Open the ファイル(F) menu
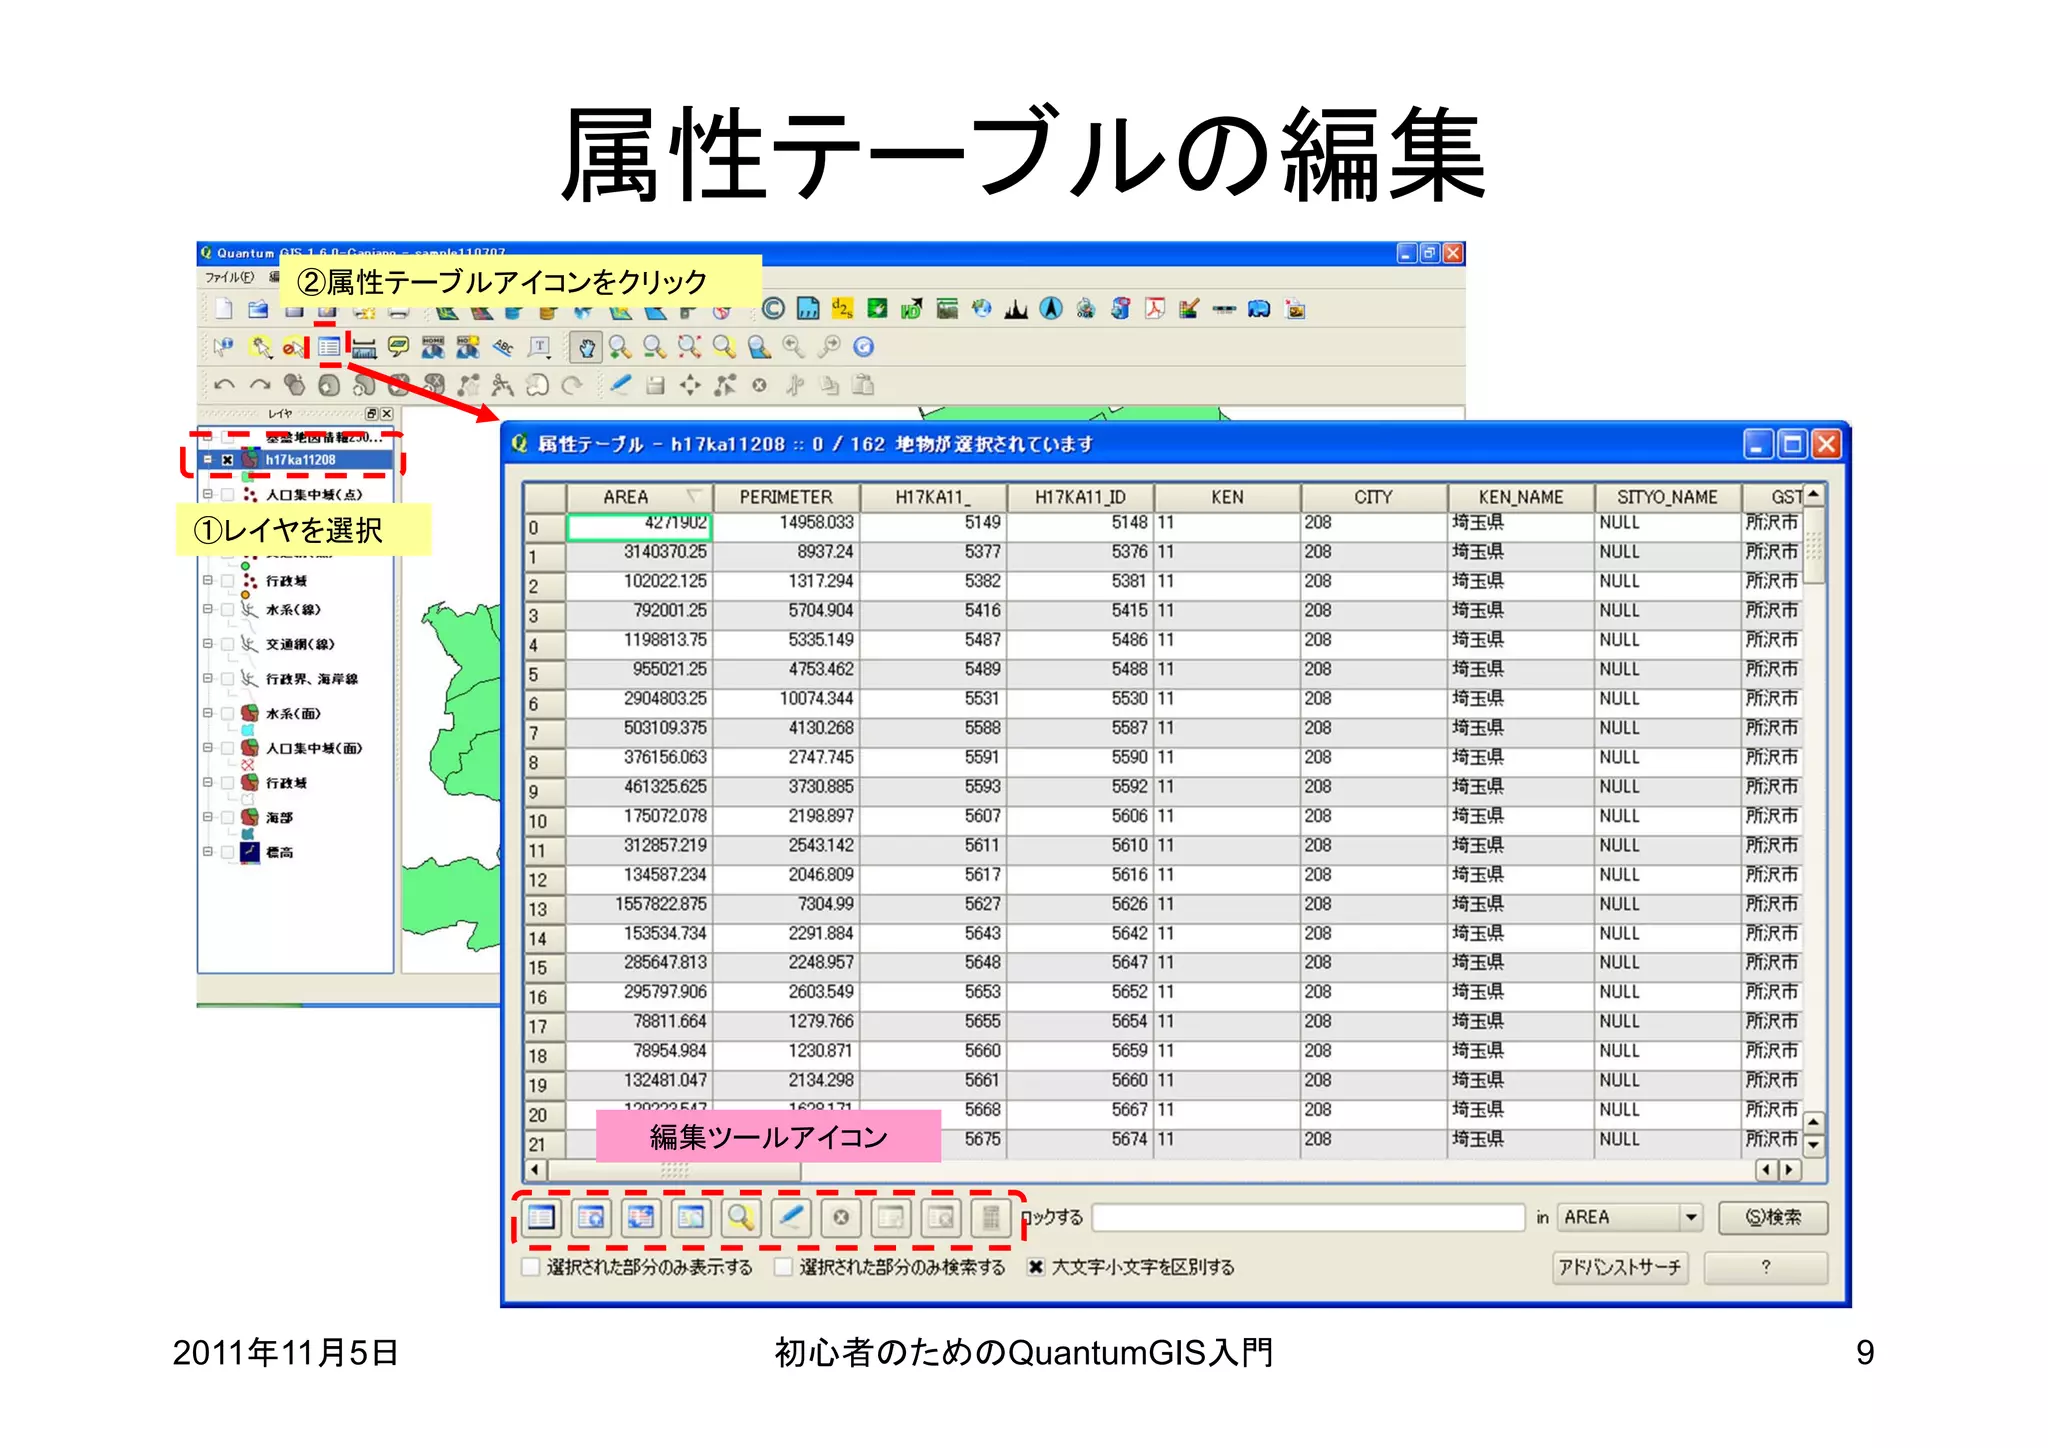2048x1448 pixels. click(x=229, y=277)
